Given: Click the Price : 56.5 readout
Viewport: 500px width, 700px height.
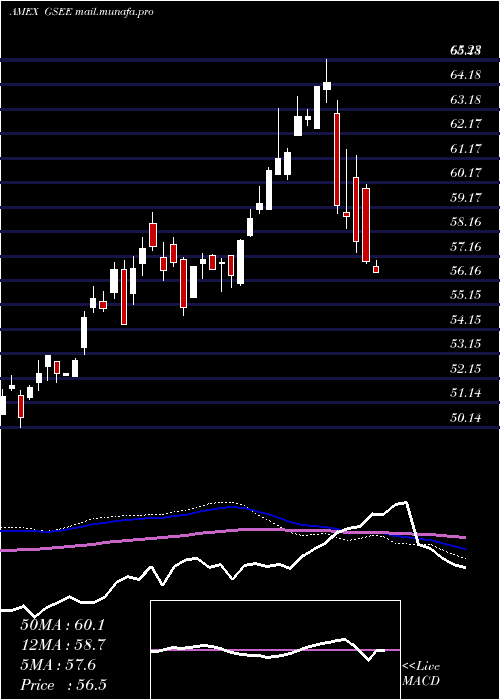Looking at the screenshot, I should 63,685.
